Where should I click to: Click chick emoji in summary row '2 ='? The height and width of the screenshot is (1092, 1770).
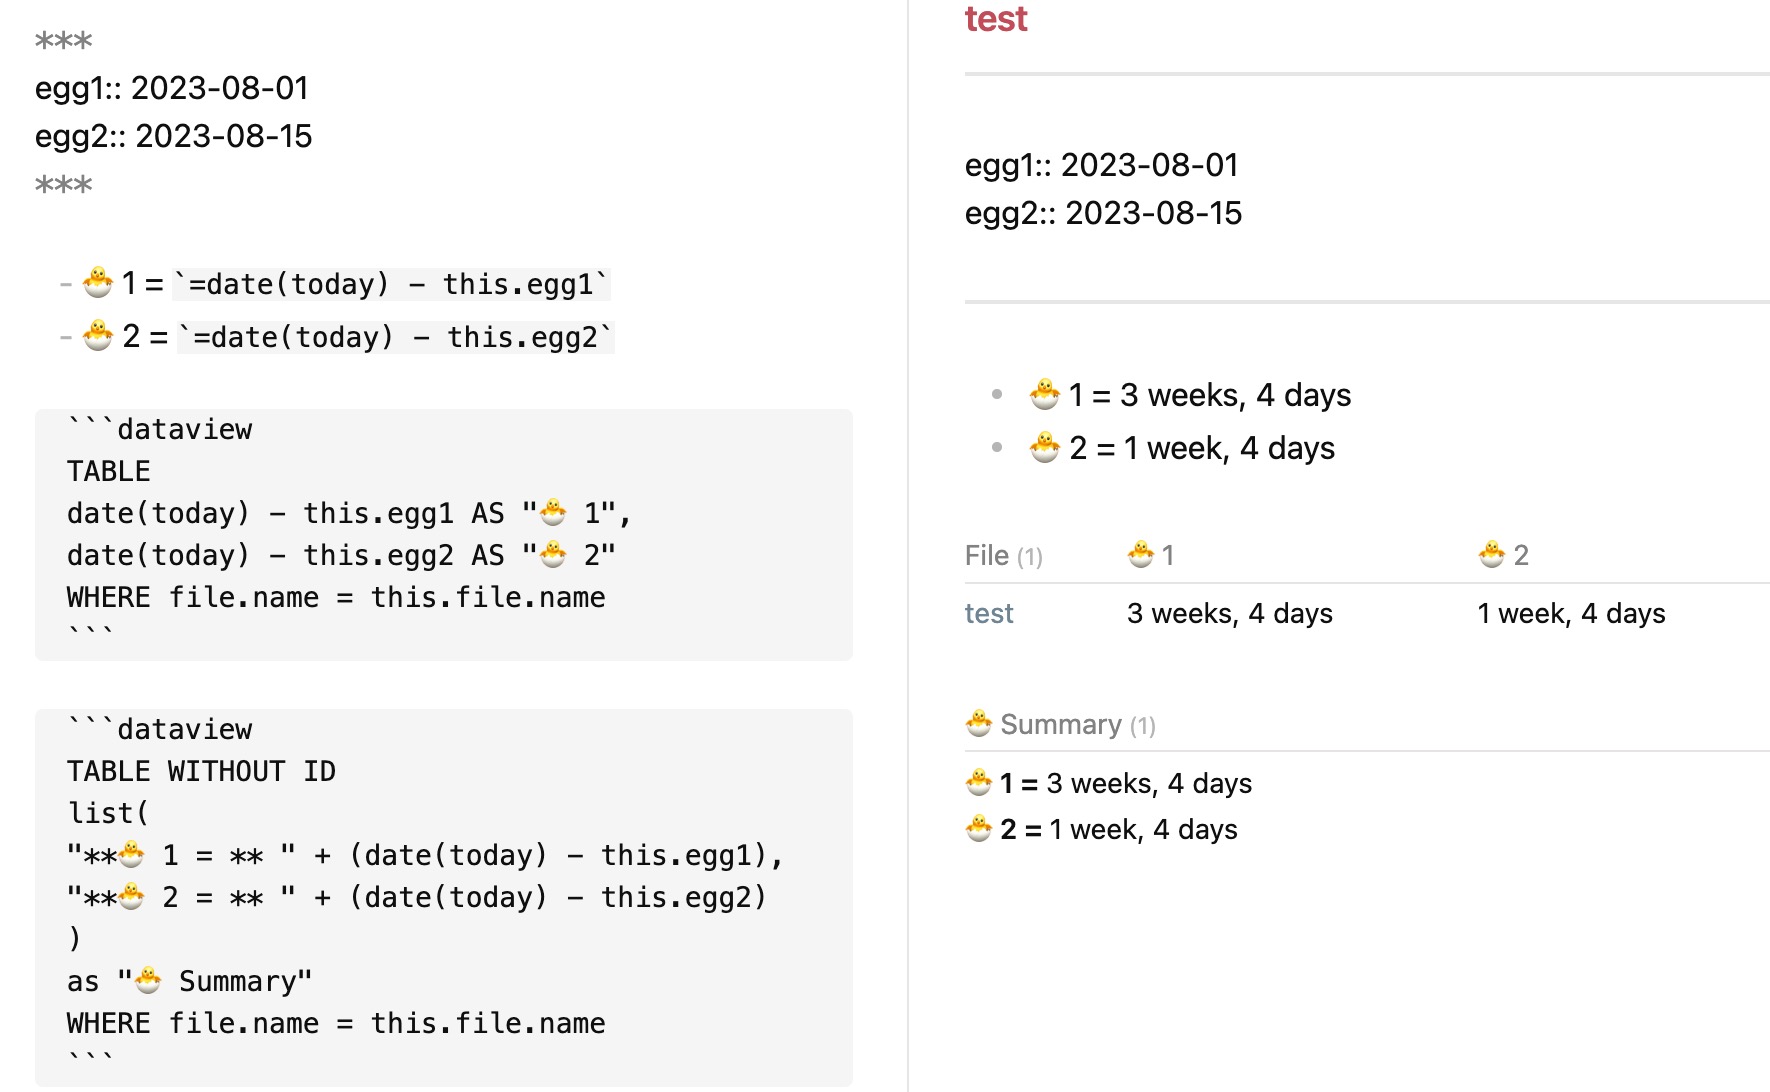click(979, 829)
